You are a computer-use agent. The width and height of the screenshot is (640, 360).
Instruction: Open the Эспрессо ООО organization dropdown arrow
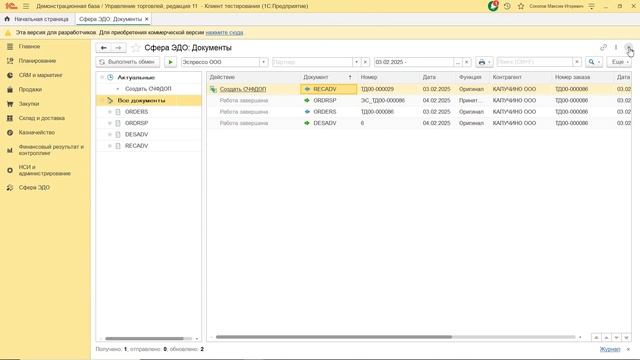pos(263,62)
